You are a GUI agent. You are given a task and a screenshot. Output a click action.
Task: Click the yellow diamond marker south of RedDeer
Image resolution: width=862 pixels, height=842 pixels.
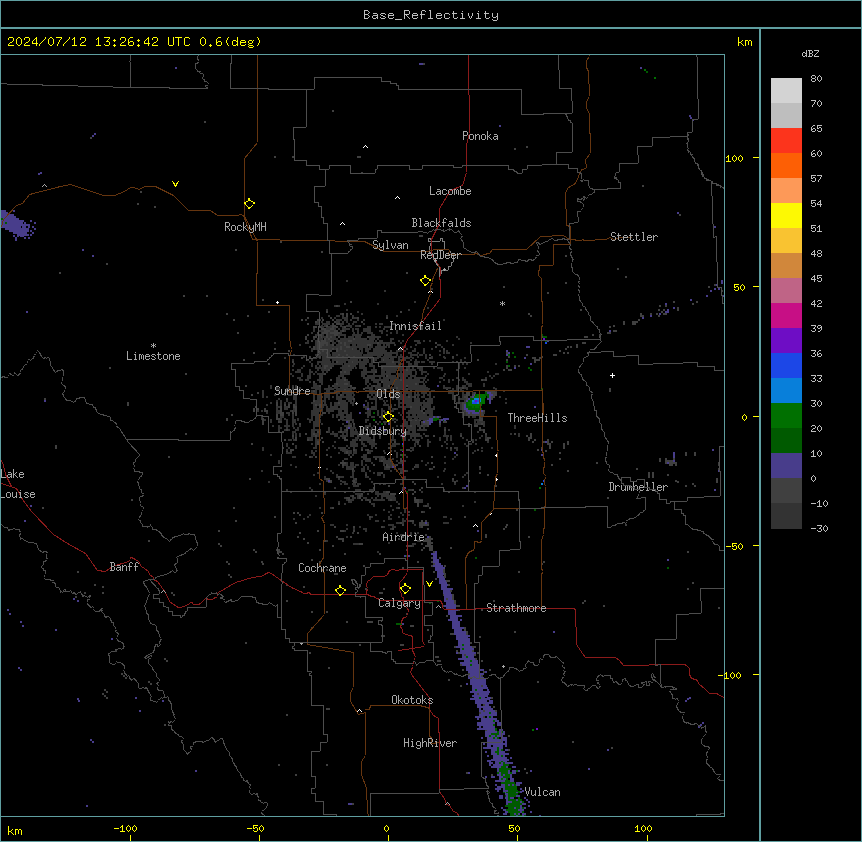pos(425,281)
